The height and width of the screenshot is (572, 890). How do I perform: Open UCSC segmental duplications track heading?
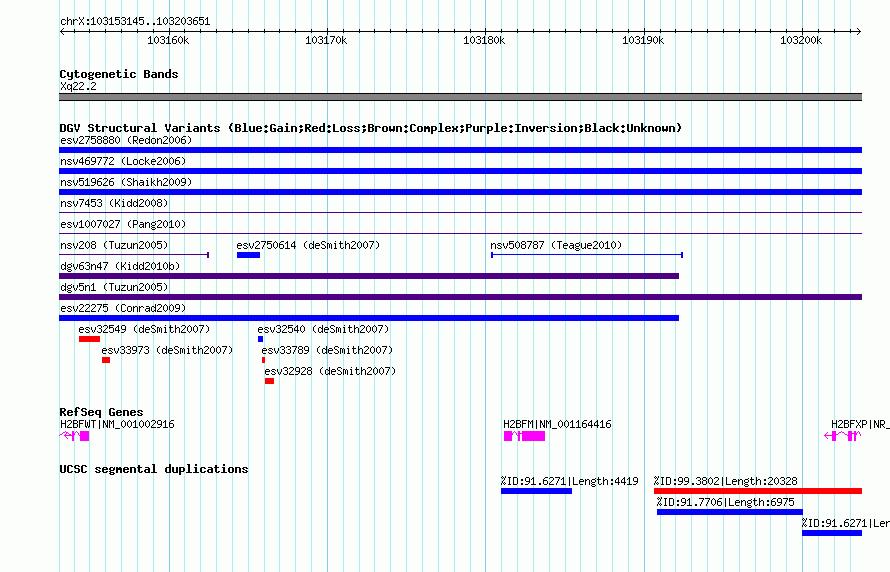154,469
